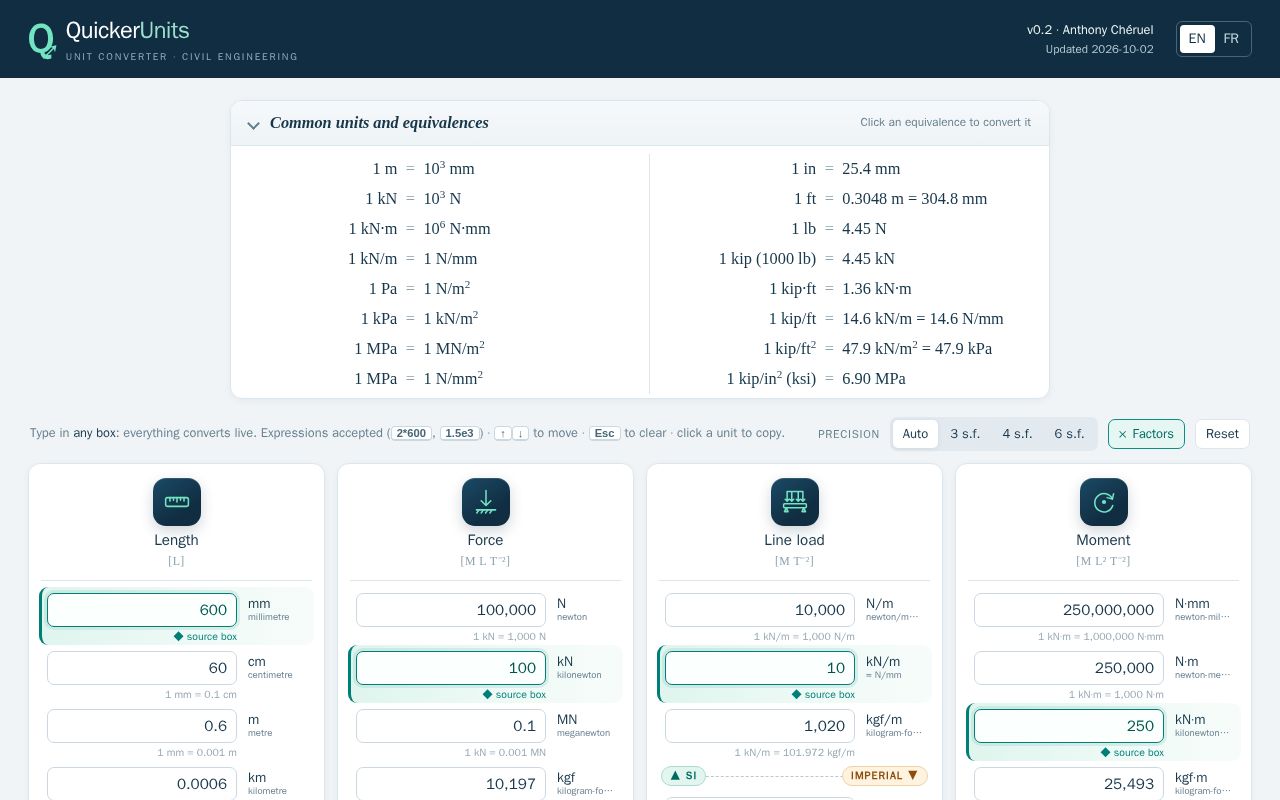Switch language to FR

pos(1231,39)
